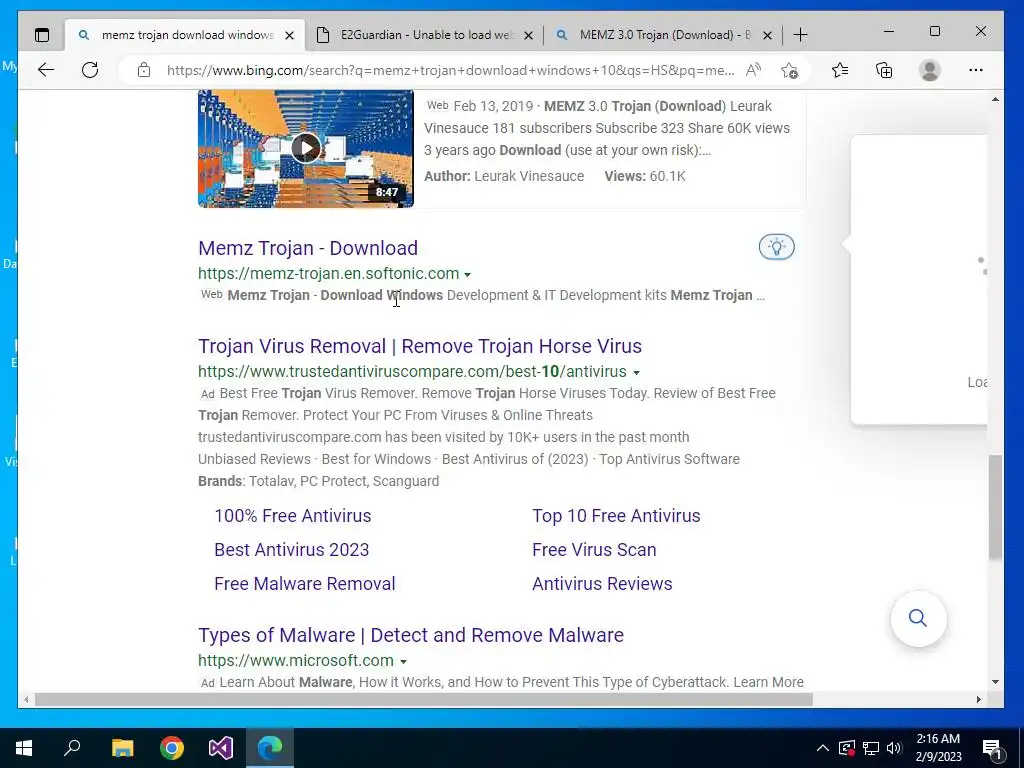This screenshot has width=1024, height=768.
Task: Close the memz trojan download tab
Action: (x=290, y=35)
